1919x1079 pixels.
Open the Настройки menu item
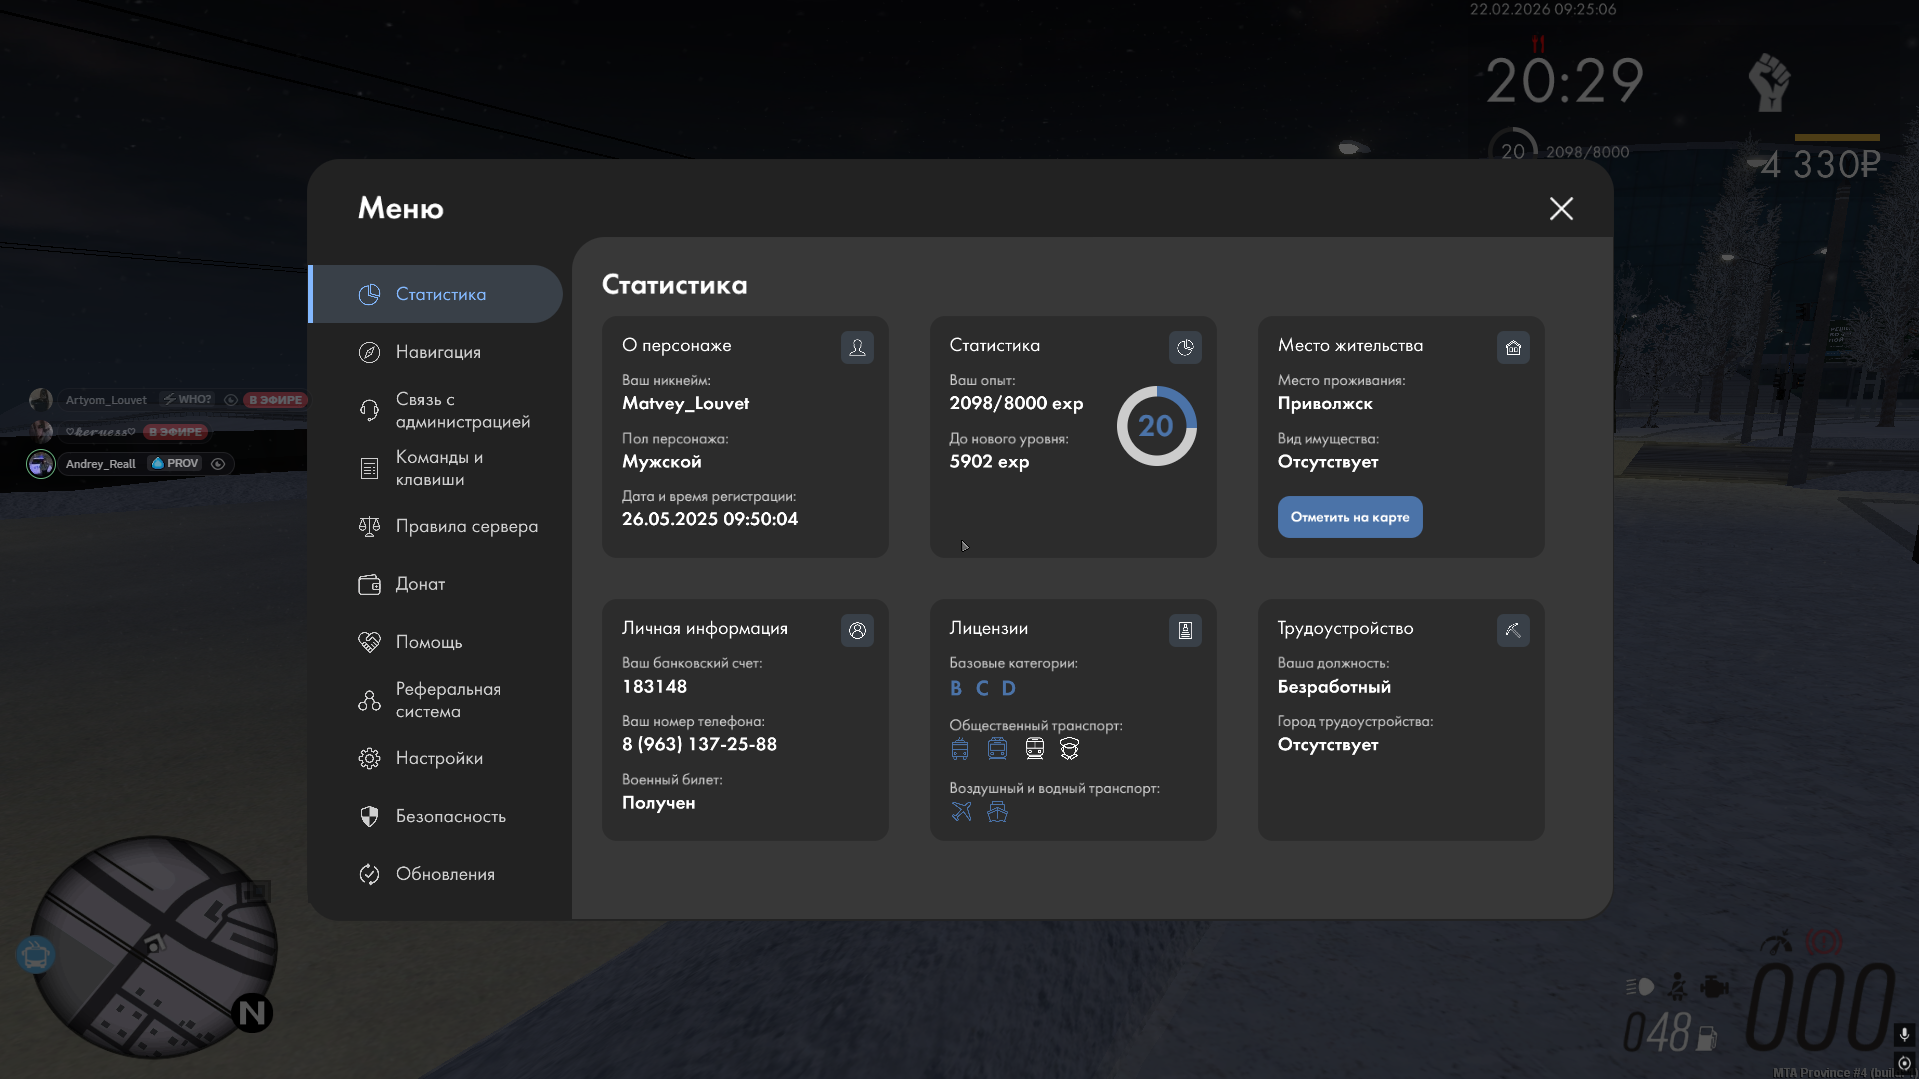point(439,758)
